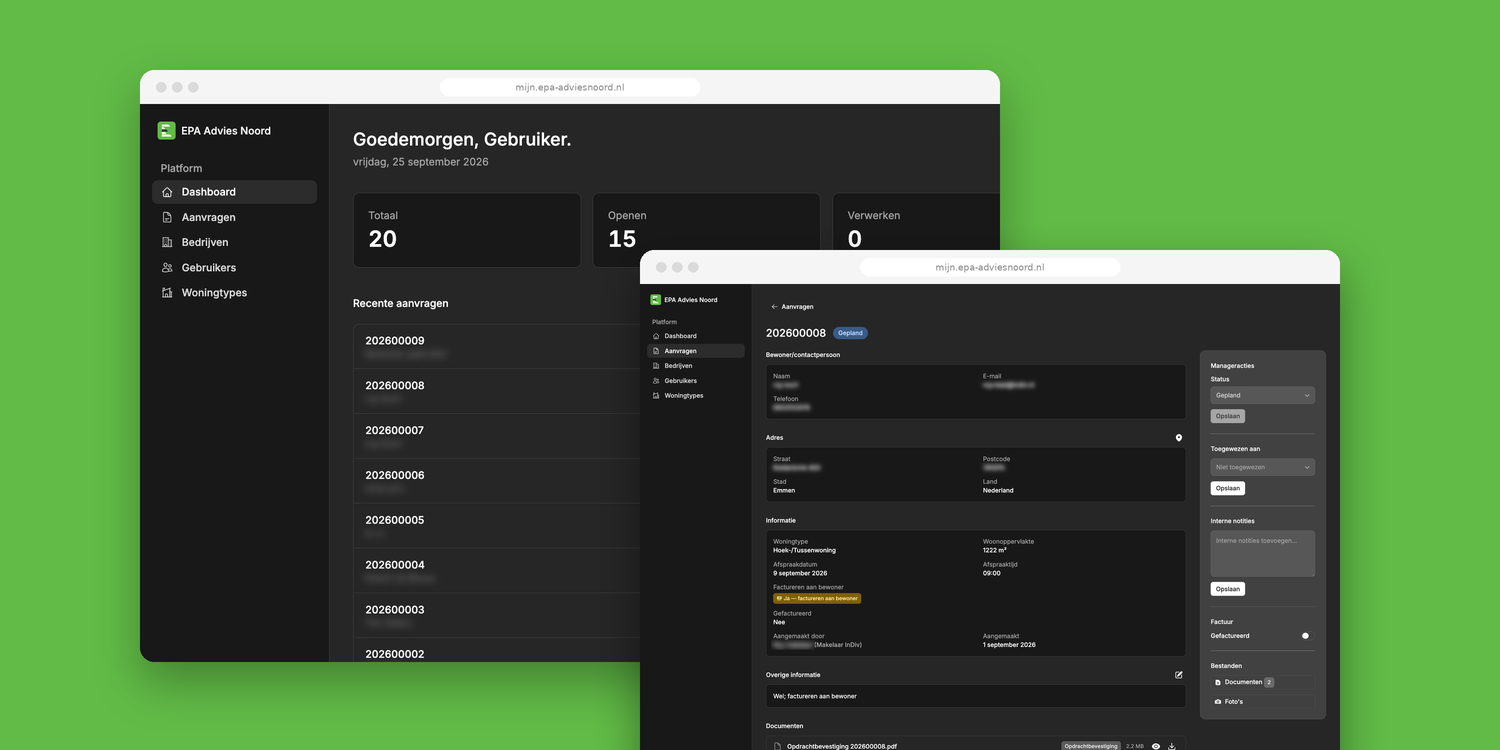
Task: Select Aanvragen in the front window sidebar
Action: (x=696, y=351)
